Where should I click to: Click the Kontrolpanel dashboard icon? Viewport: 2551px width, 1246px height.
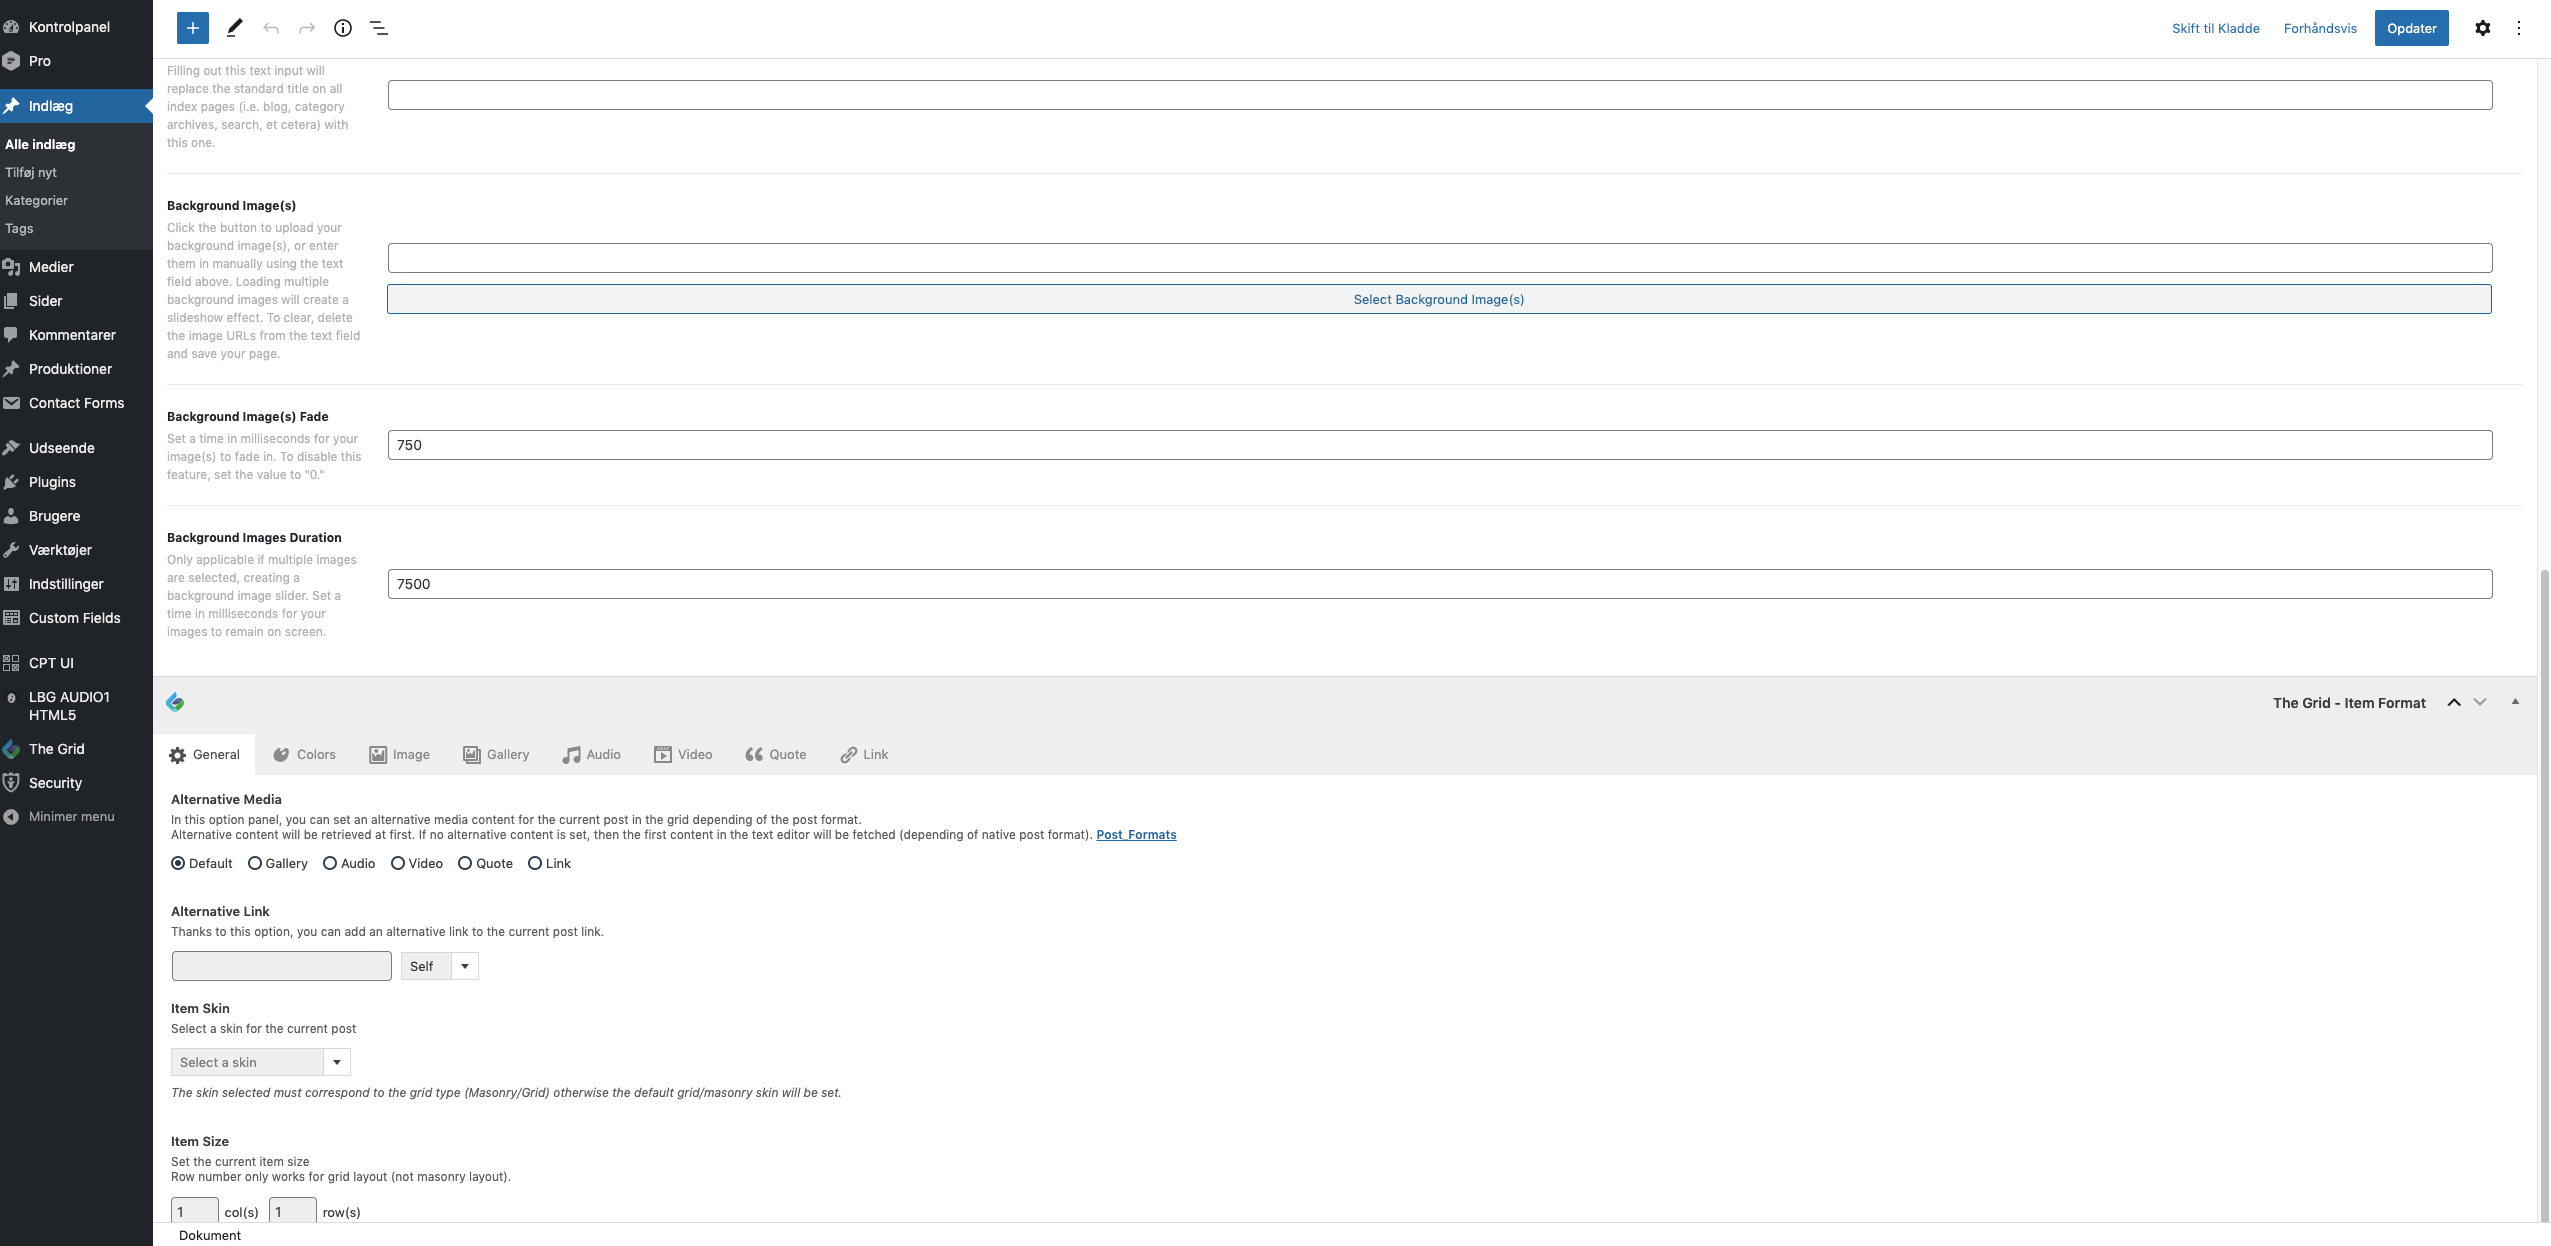11,27
